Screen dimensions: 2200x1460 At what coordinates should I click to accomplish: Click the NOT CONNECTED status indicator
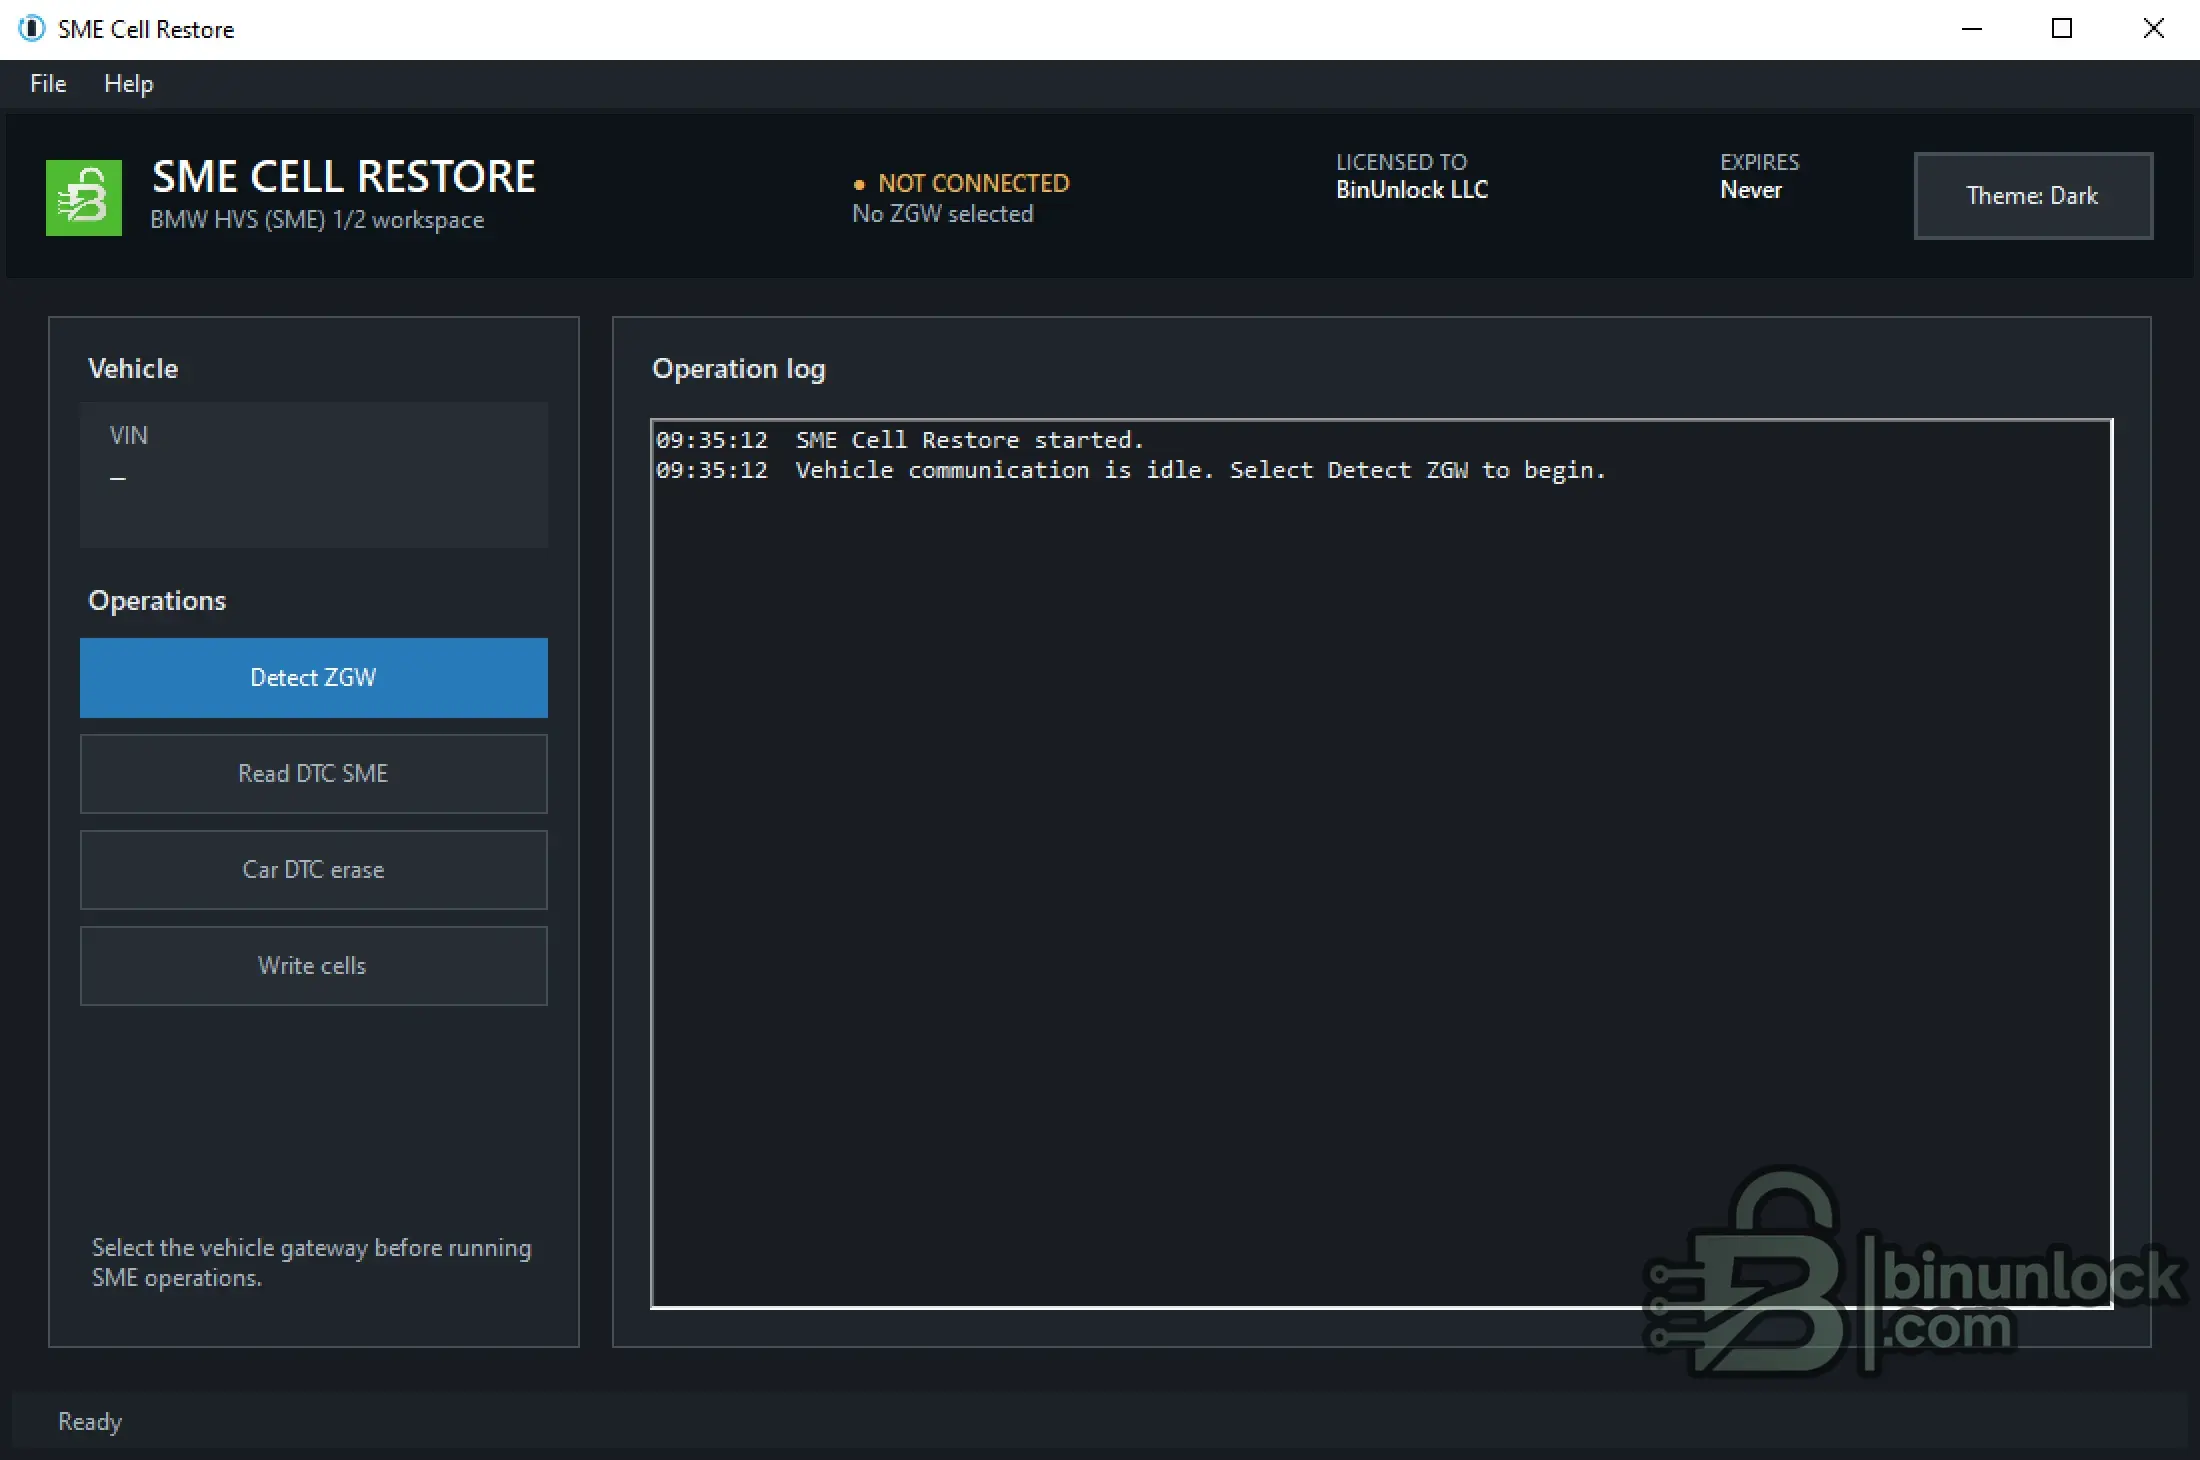961,184
